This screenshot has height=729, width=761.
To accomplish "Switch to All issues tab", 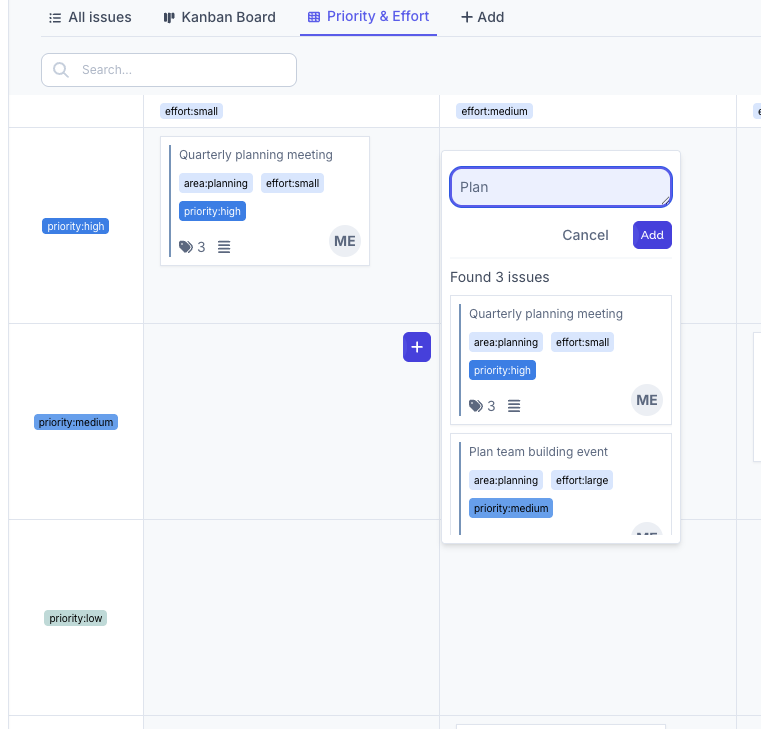I will pyautogui.click(x=90, y=17).
